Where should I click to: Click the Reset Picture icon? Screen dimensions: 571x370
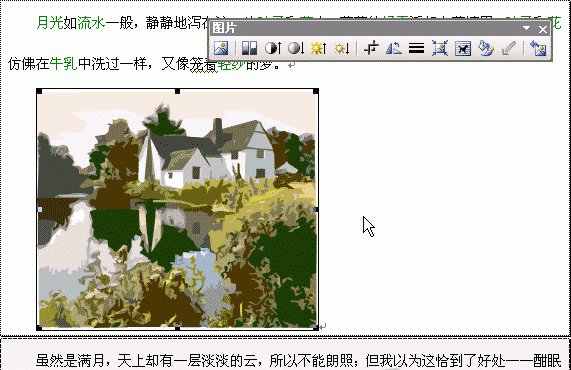(x=538, y=48)
